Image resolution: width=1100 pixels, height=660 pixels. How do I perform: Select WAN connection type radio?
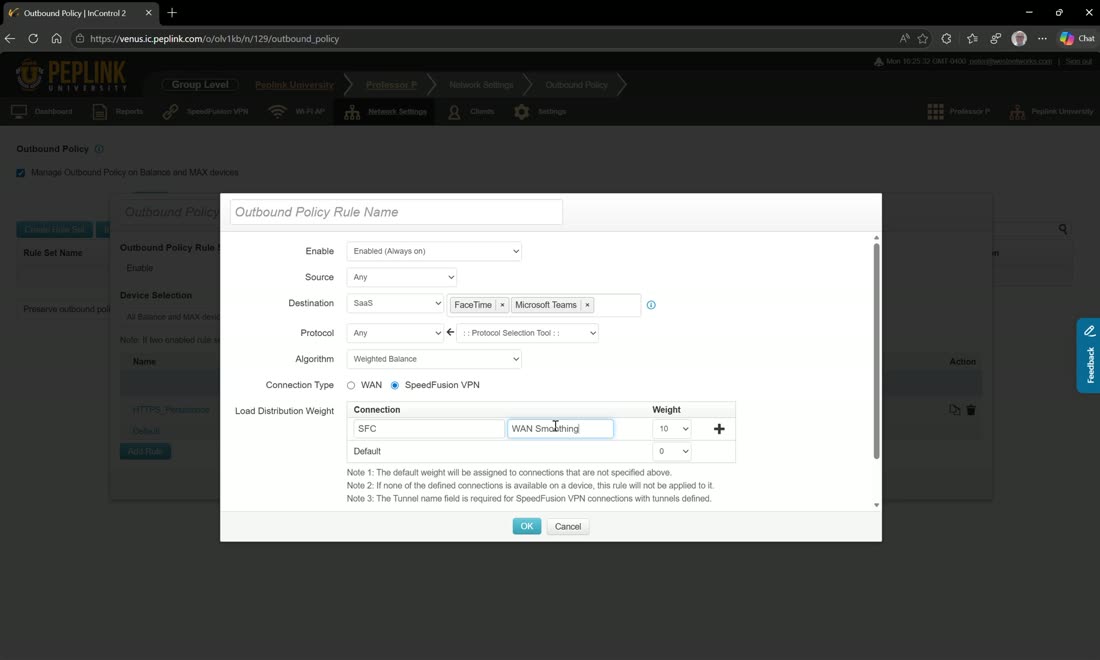(351, 385)
